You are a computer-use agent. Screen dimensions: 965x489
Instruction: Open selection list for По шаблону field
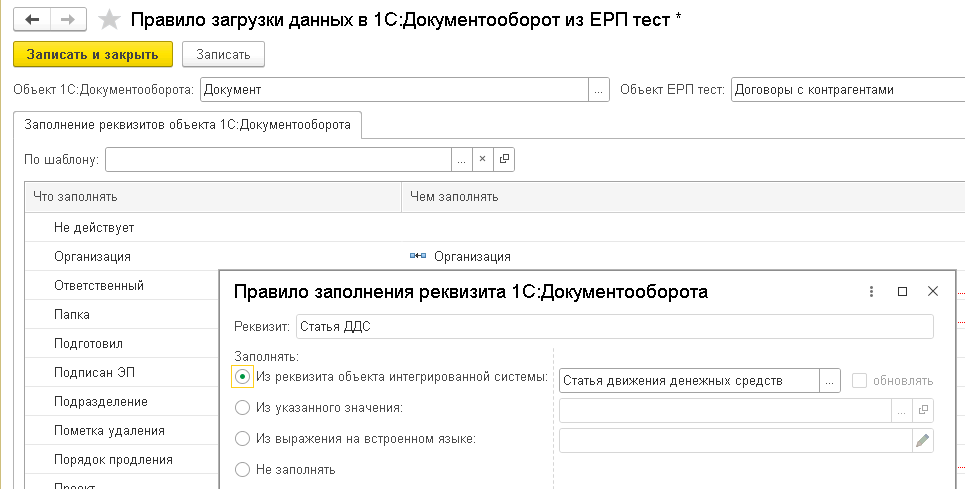point(460,159)
